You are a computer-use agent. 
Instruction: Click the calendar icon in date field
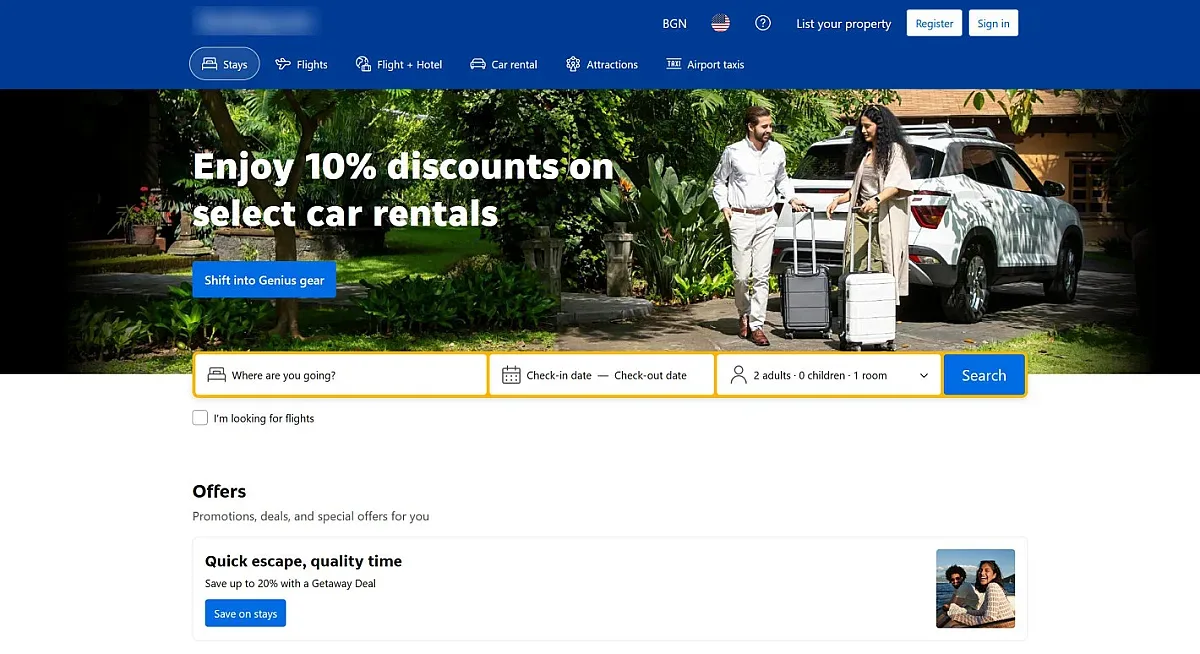point(511,375)
